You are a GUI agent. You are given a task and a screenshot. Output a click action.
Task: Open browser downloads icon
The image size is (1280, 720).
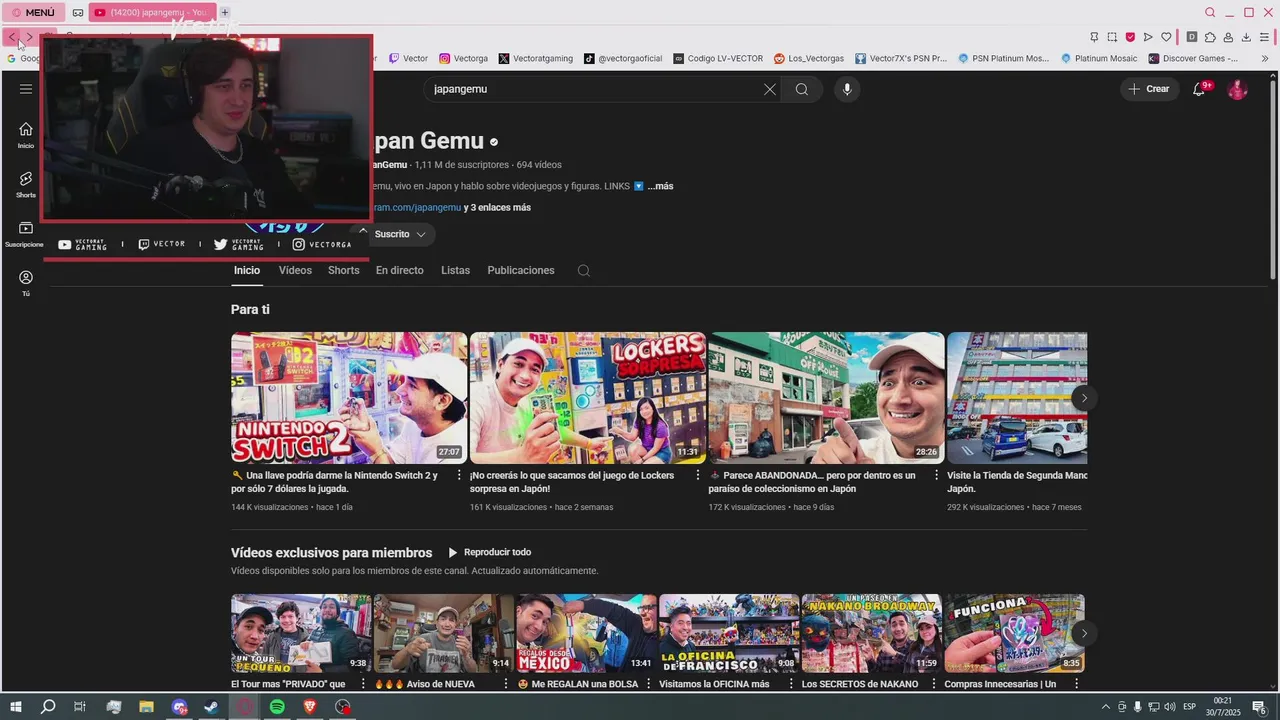[x=1246, y=37]
